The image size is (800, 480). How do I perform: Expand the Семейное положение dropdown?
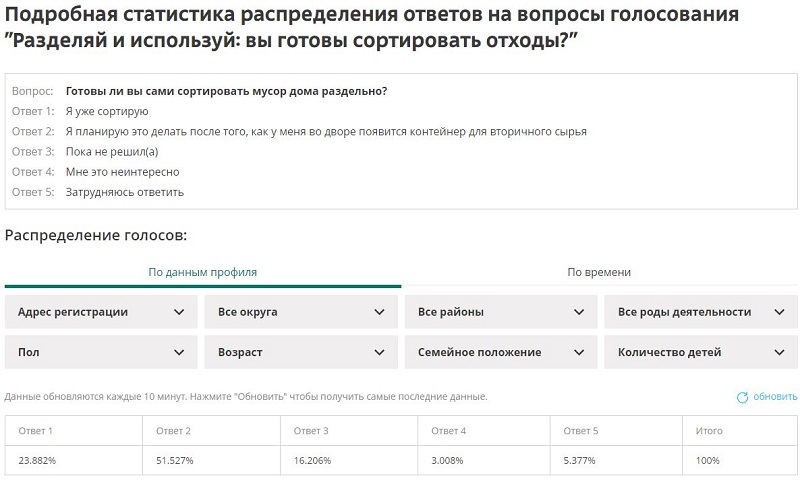[500, 352]
